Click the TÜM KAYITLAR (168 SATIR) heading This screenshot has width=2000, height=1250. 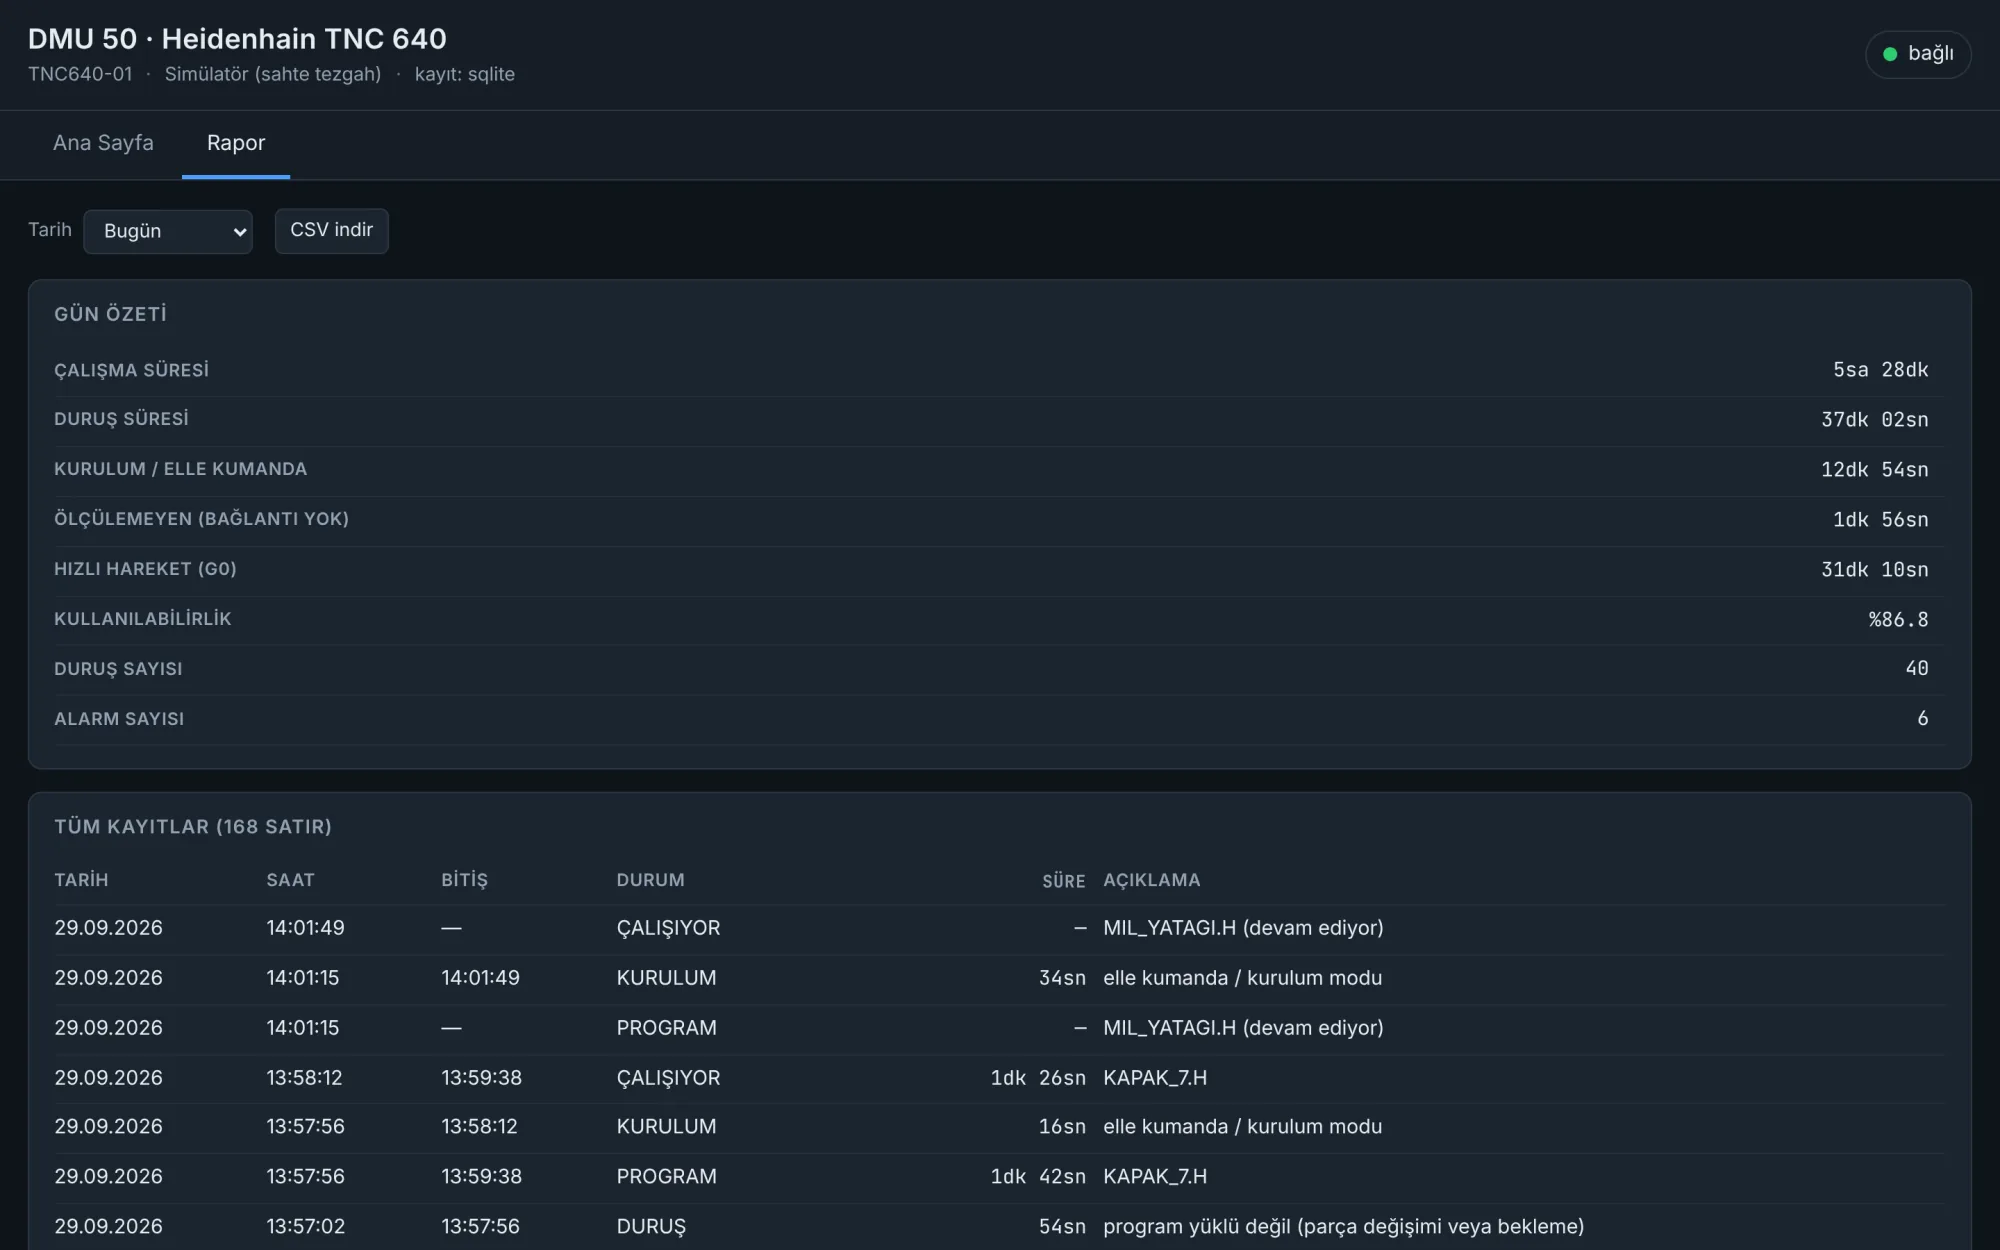click(x=193, y=827)
